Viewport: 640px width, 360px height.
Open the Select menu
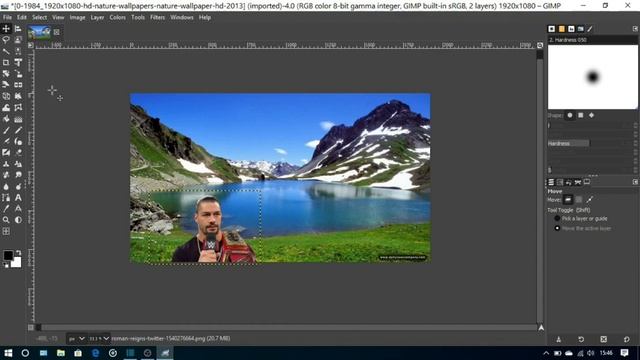tap(40, 18)
